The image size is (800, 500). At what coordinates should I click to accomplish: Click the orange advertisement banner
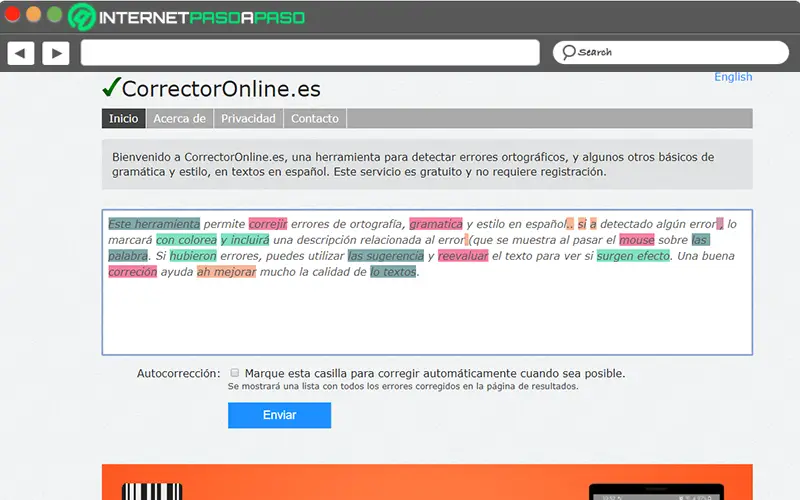427,482
